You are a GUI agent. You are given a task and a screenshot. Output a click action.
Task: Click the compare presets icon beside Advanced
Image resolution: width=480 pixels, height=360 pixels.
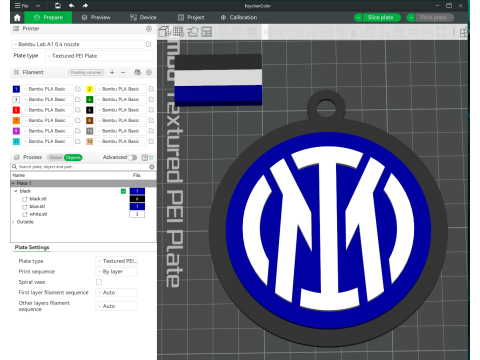145,157
